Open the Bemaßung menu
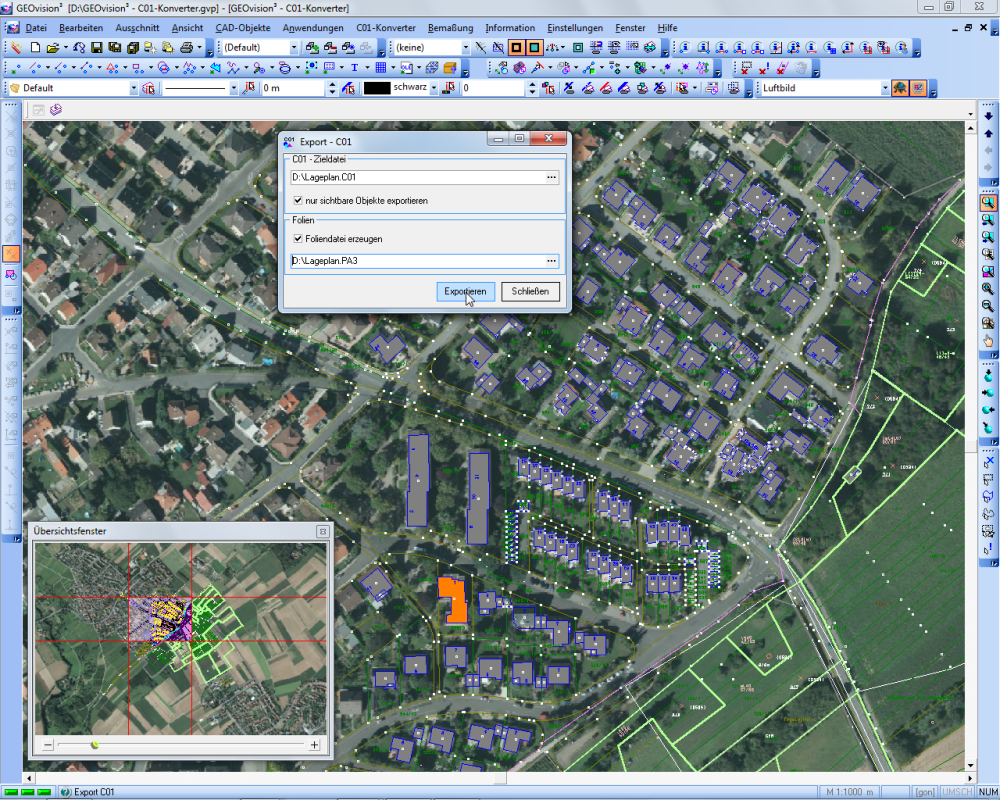This screenshot has height=800, width=1000. tap(450, 28)
